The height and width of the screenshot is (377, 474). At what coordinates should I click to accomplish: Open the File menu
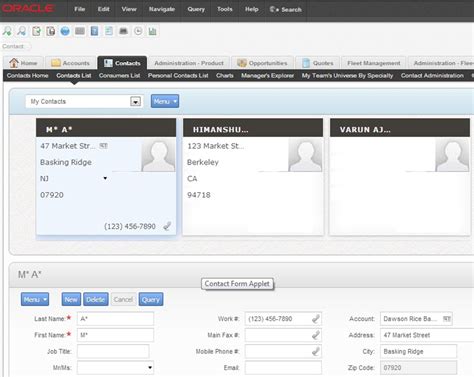point(79,9)
